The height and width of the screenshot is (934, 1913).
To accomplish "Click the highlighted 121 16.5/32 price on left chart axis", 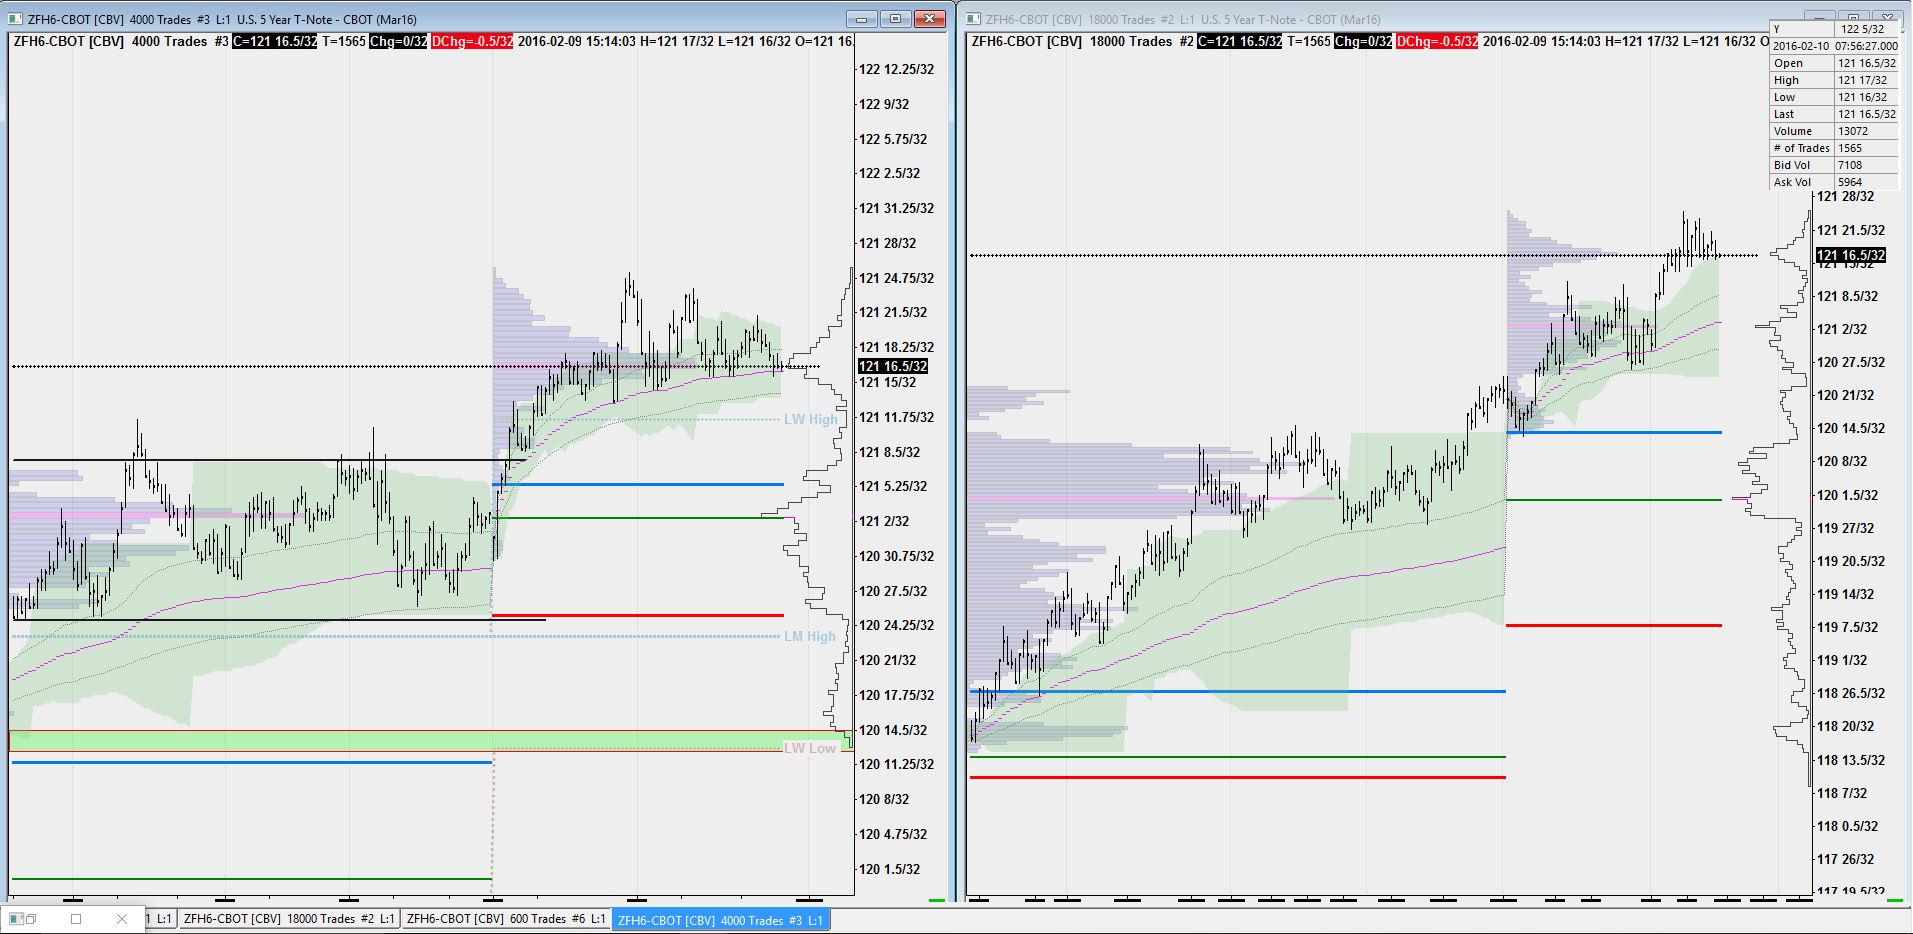I will tap(893, 367).
